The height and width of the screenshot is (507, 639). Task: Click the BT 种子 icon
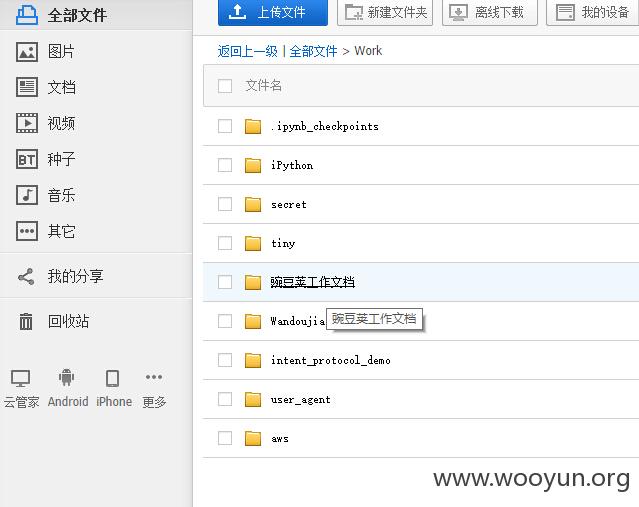[x=27, y=159]
